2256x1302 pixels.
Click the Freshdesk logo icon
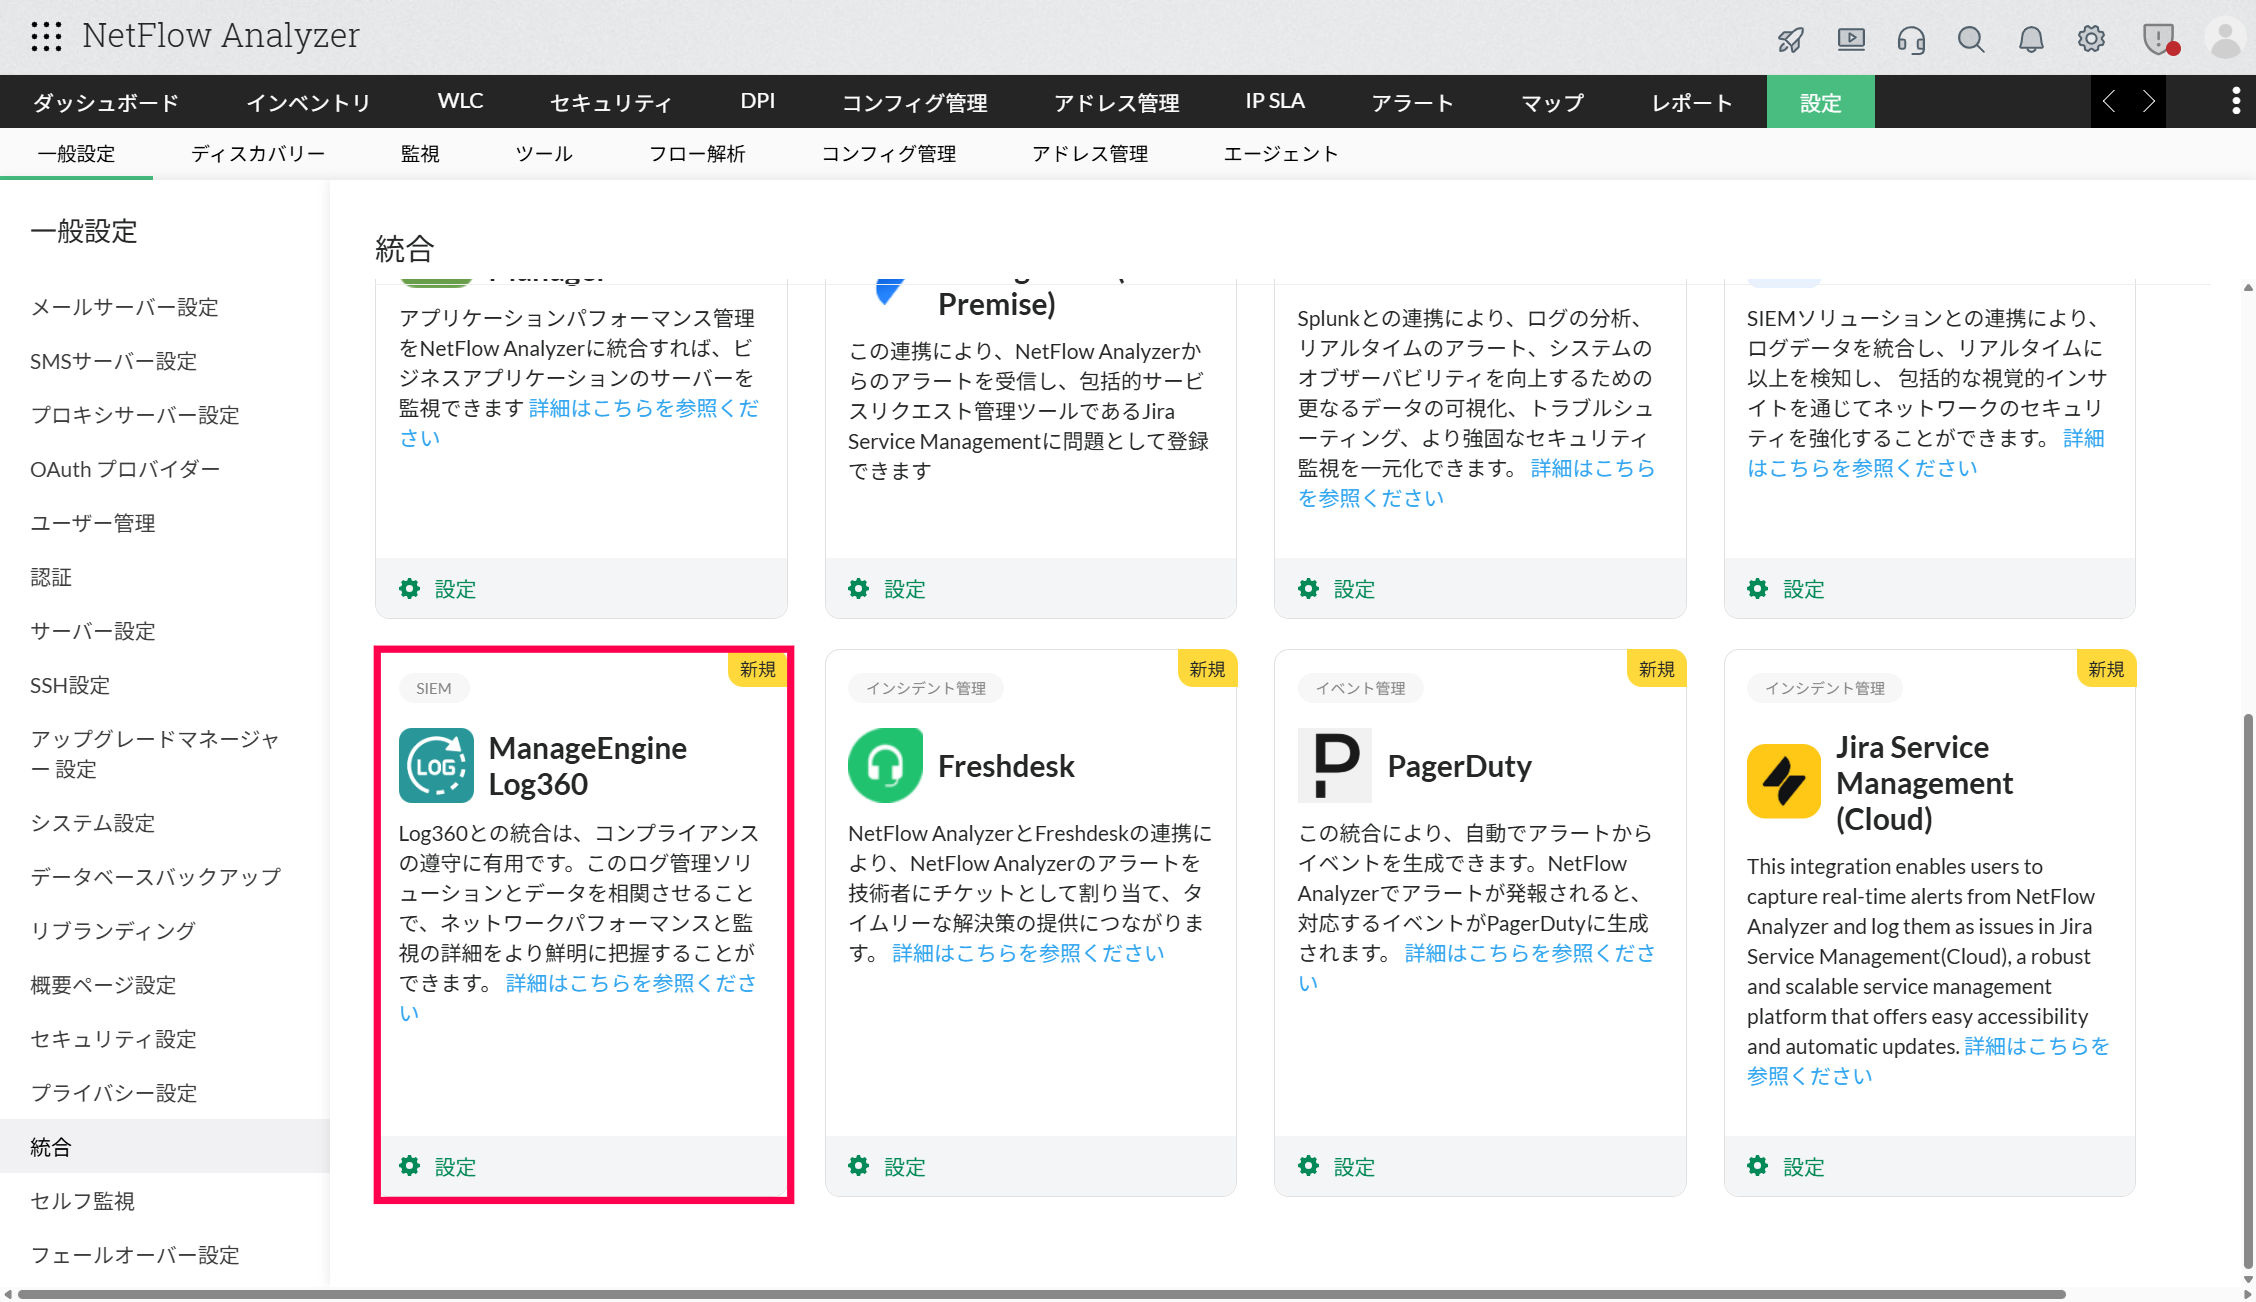tap(885, 766)
